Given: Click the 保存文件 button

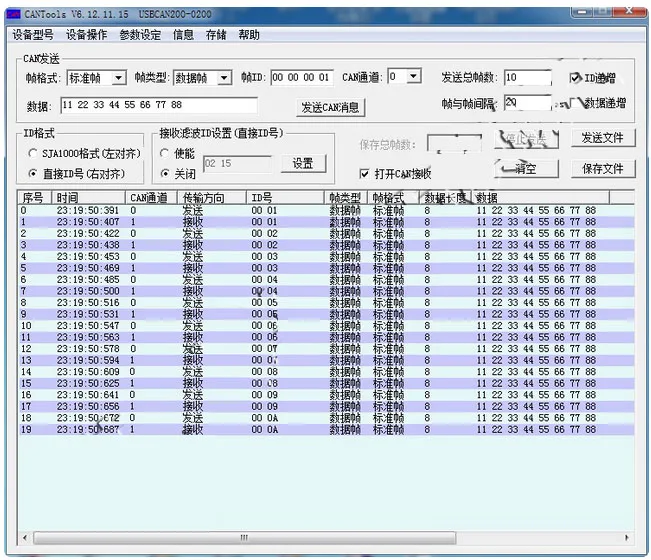Looking at the screenshot, I should (602, 169).
